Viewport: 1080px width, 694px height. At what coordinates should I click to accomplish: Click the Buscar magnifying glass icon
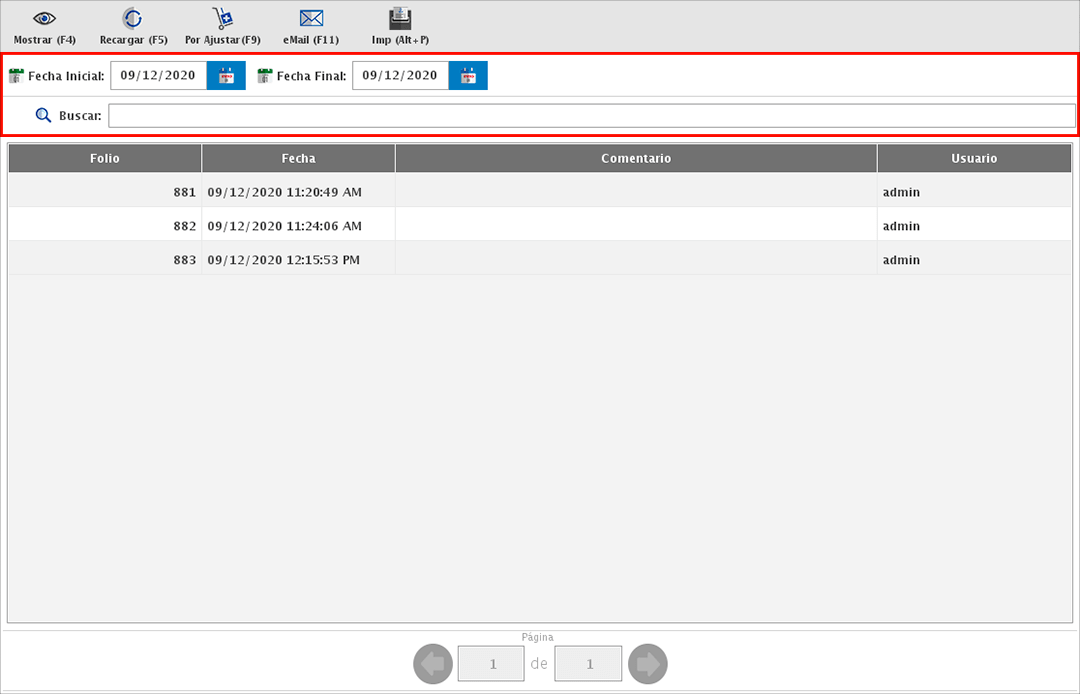point(43,116)
